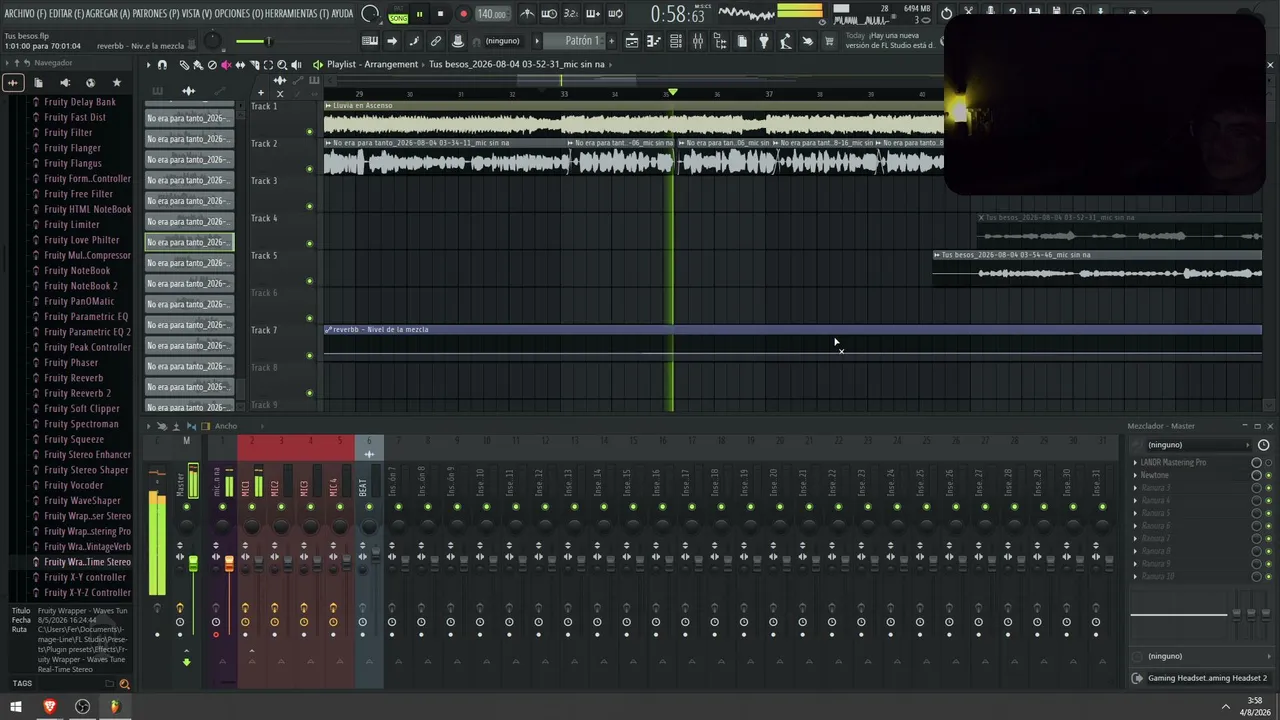The width and height of the screenshot is (1280, 720).
Task: Add a new pattern with plus button
Action: (612, 41)
